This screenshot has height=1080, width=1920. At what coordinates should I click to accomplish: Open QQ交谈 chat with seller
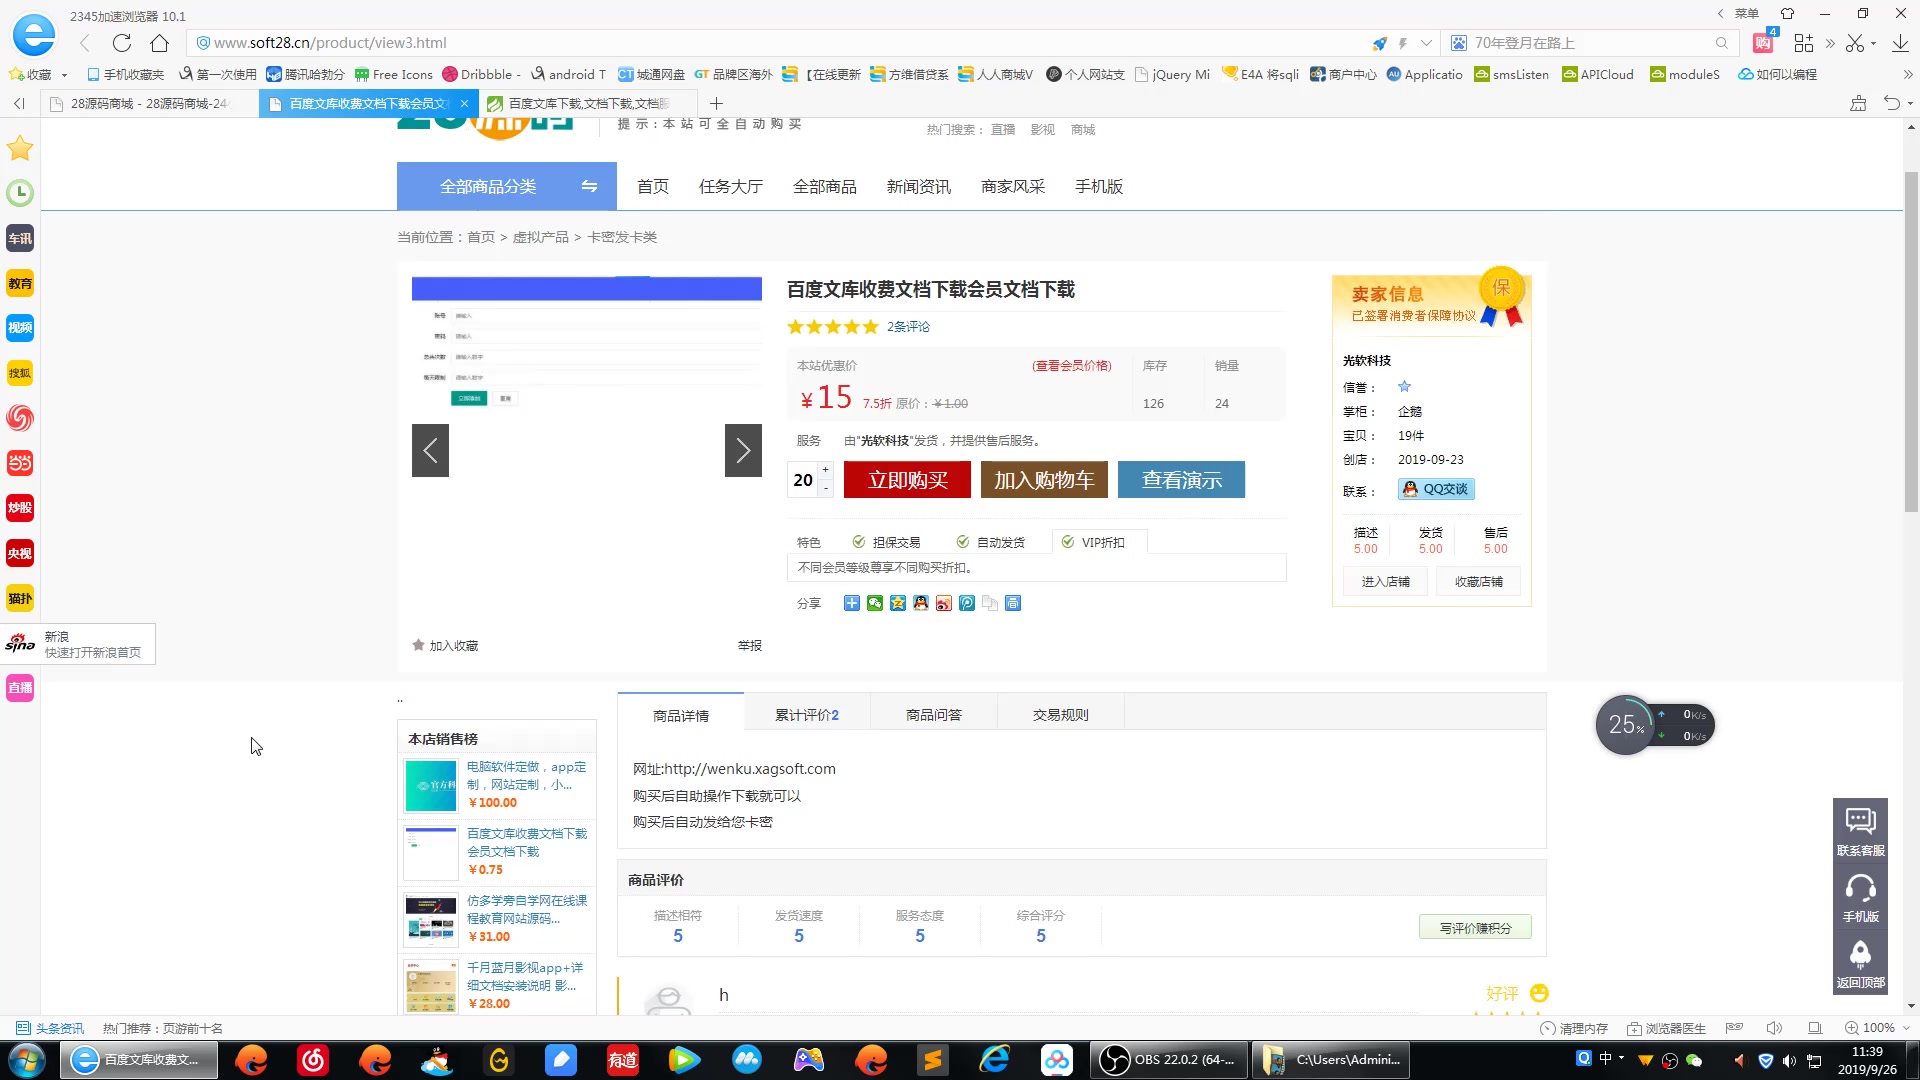coord(1435,489)
